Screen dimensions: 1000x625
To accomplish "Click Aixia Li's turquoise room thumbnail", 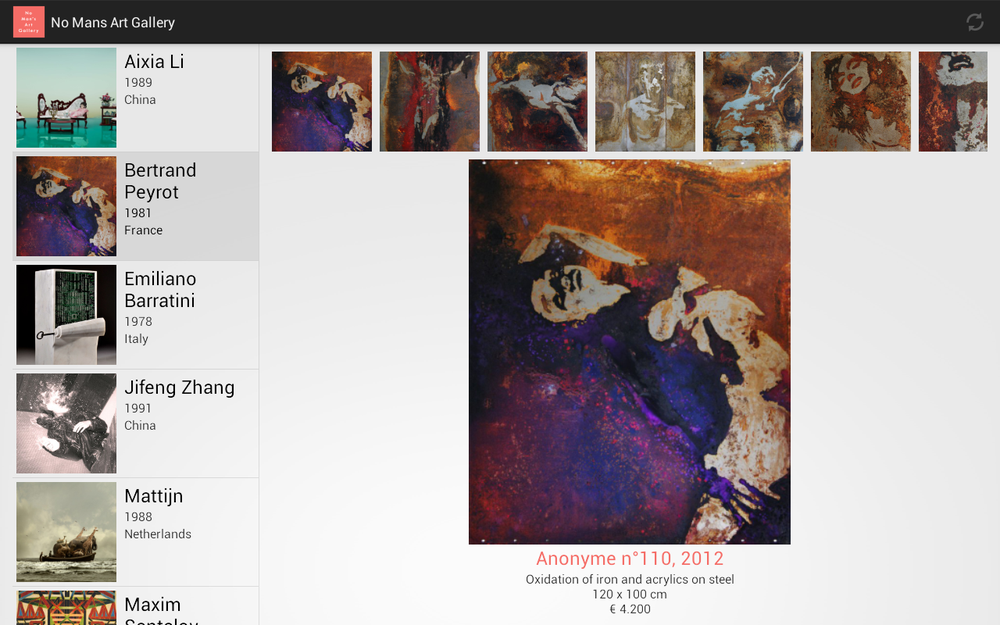I will (66, 98).
